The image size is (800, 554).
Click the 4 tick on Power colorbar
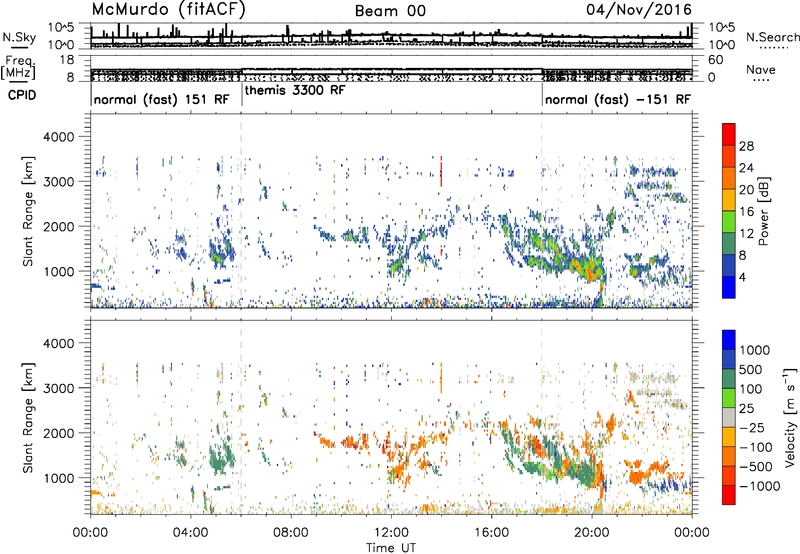pyautogui.click(x=742, y=277)
